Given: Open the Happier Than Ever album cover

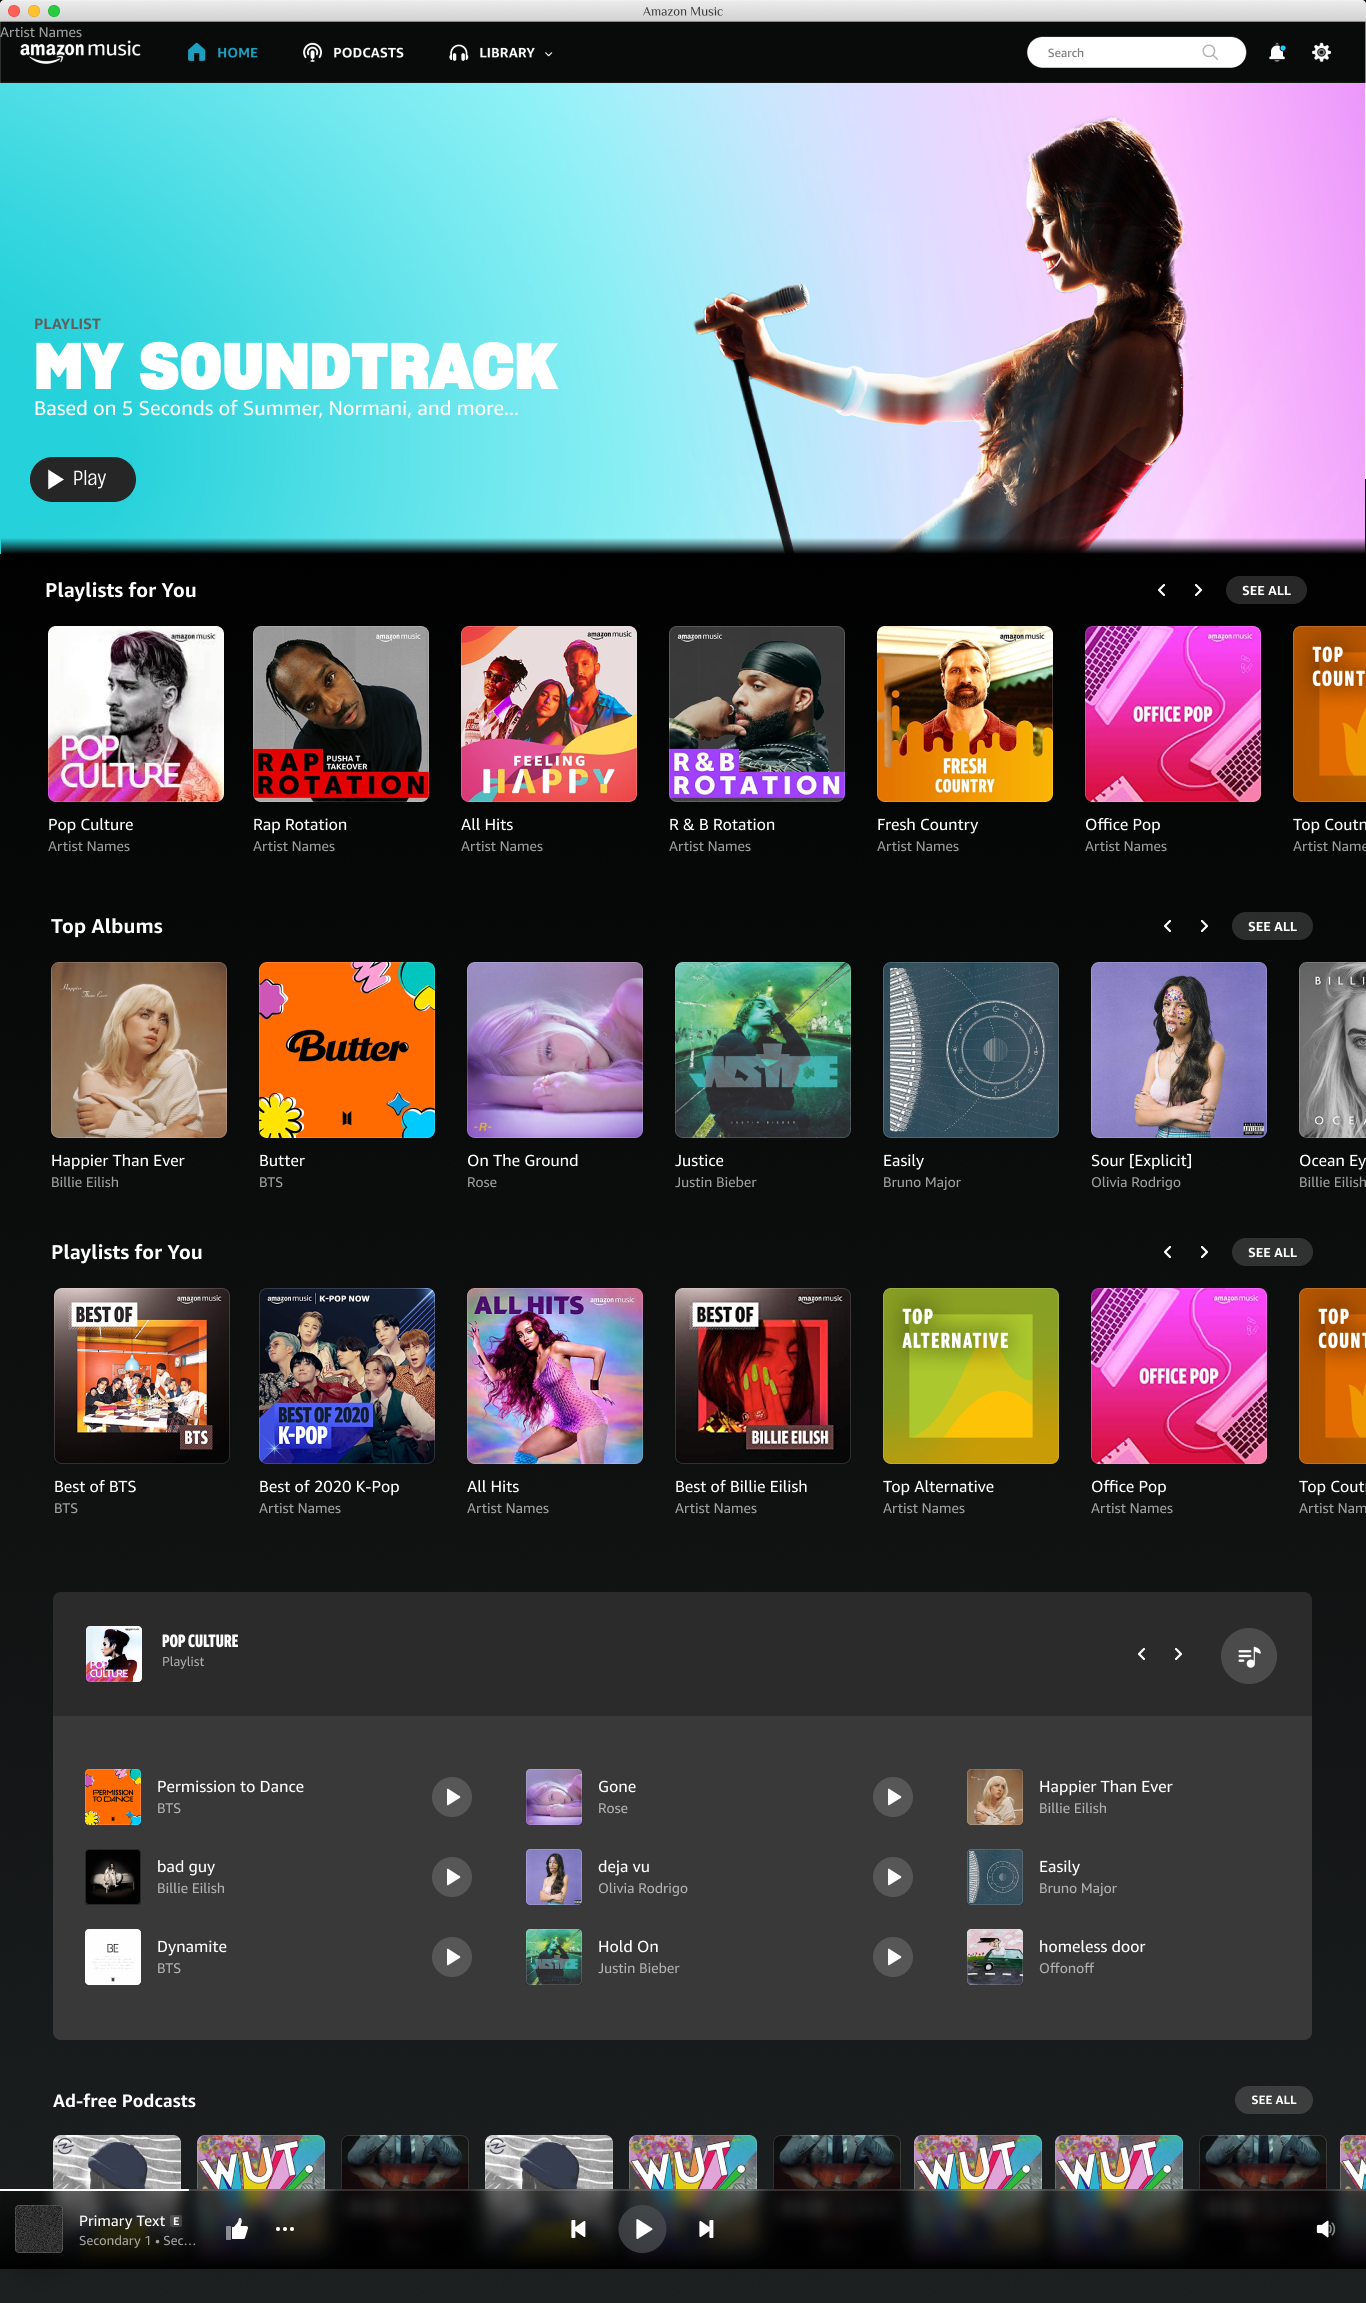Looking at the screenshot, I should click(139, 1050).
